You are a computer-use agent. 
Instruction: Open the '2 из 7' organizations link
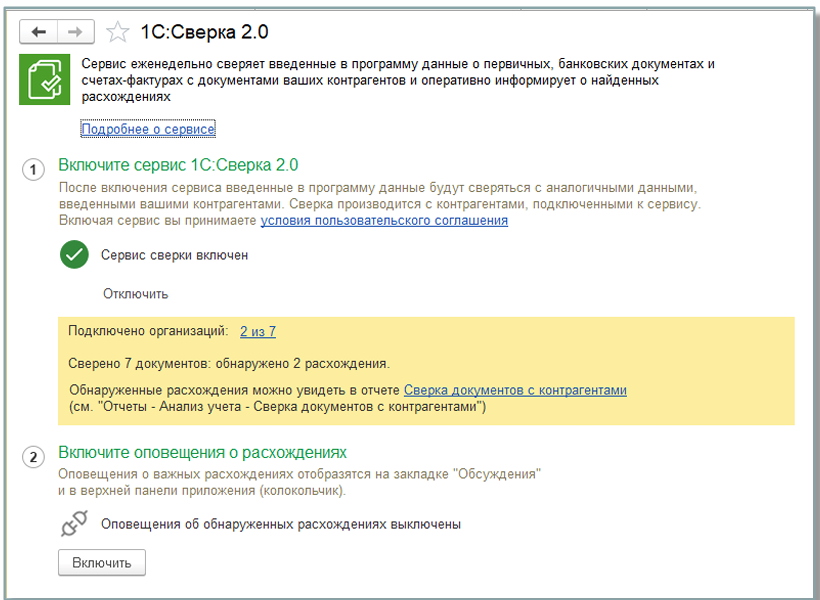tap(258, 331)
